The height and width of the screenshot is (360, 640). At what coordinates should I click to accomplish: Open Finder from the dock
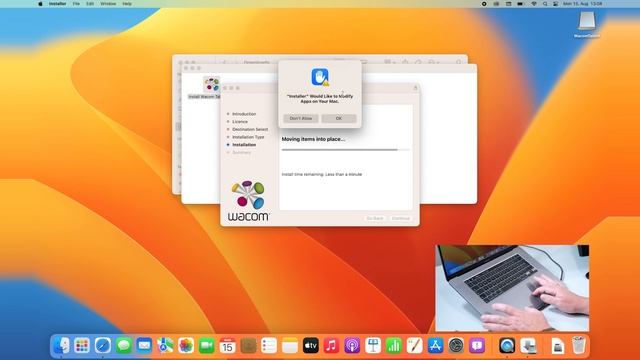coord(61,346)
